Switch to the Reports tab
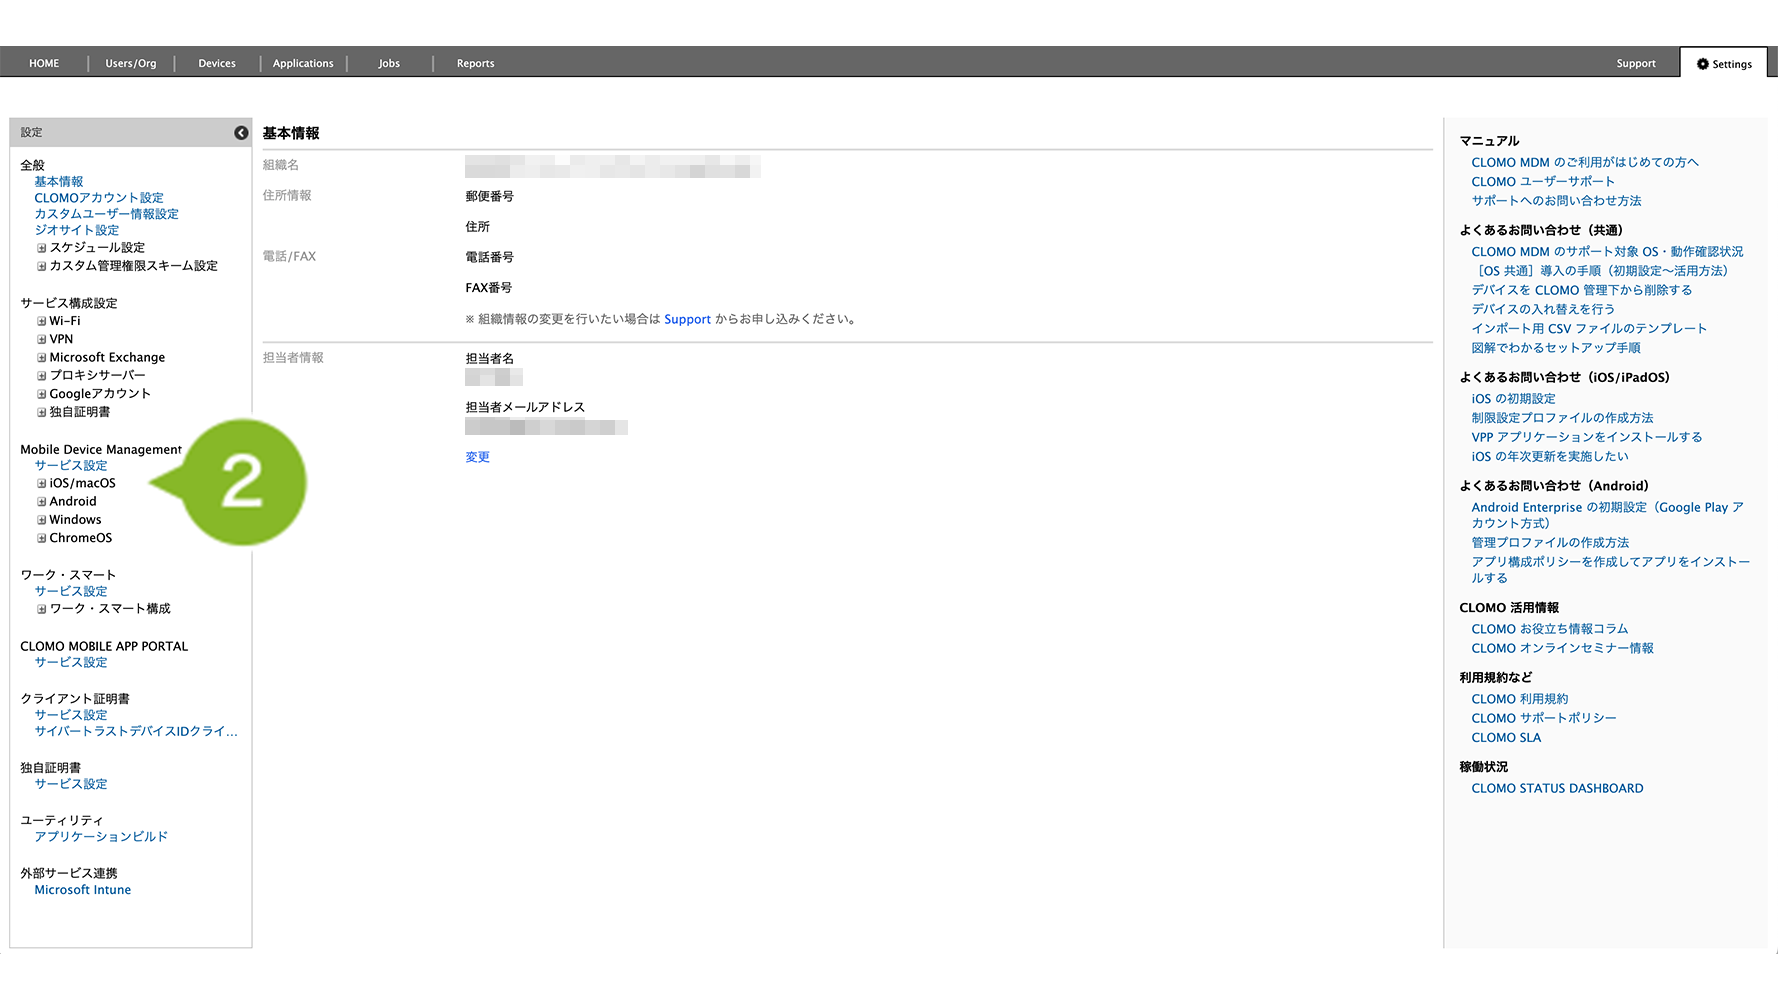1778x1000 pixels. click(x=475, y=63)
